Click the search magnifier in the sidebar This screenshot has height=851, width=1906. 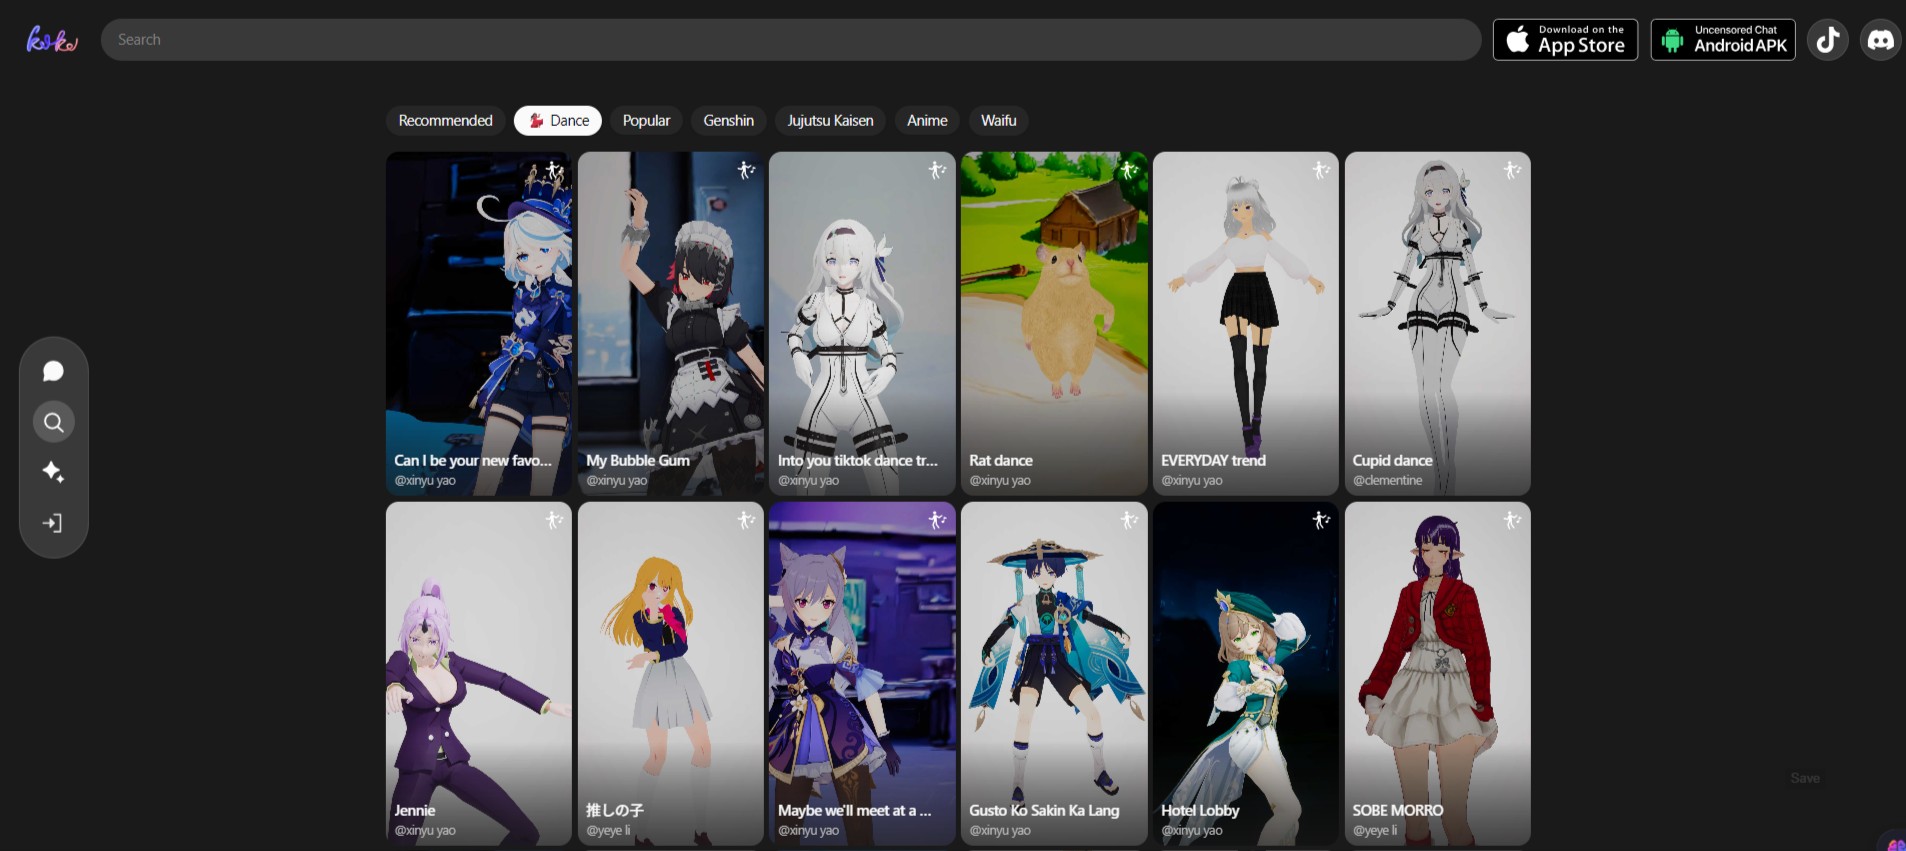point(54,422)
